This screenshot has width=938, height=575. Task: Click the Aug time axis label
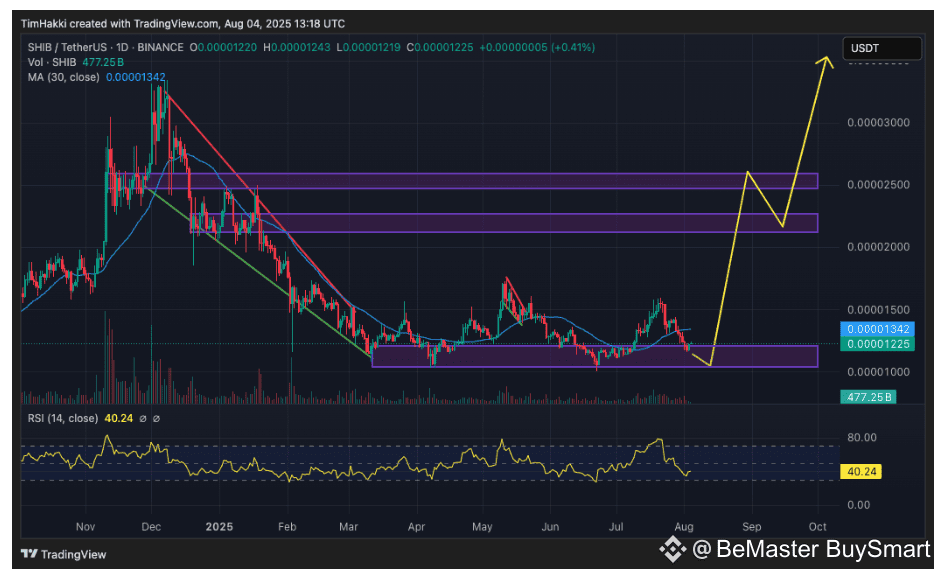point(684,527)
